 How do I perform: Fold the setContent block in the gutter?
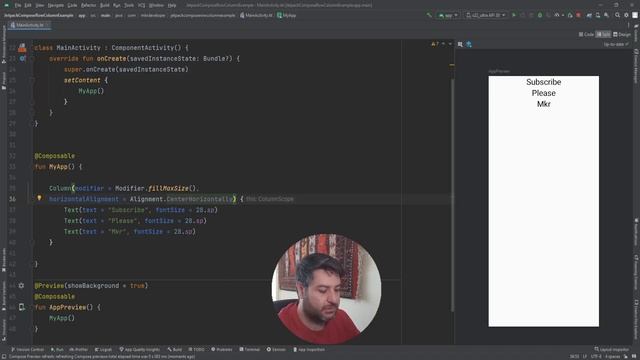[31, 80]
